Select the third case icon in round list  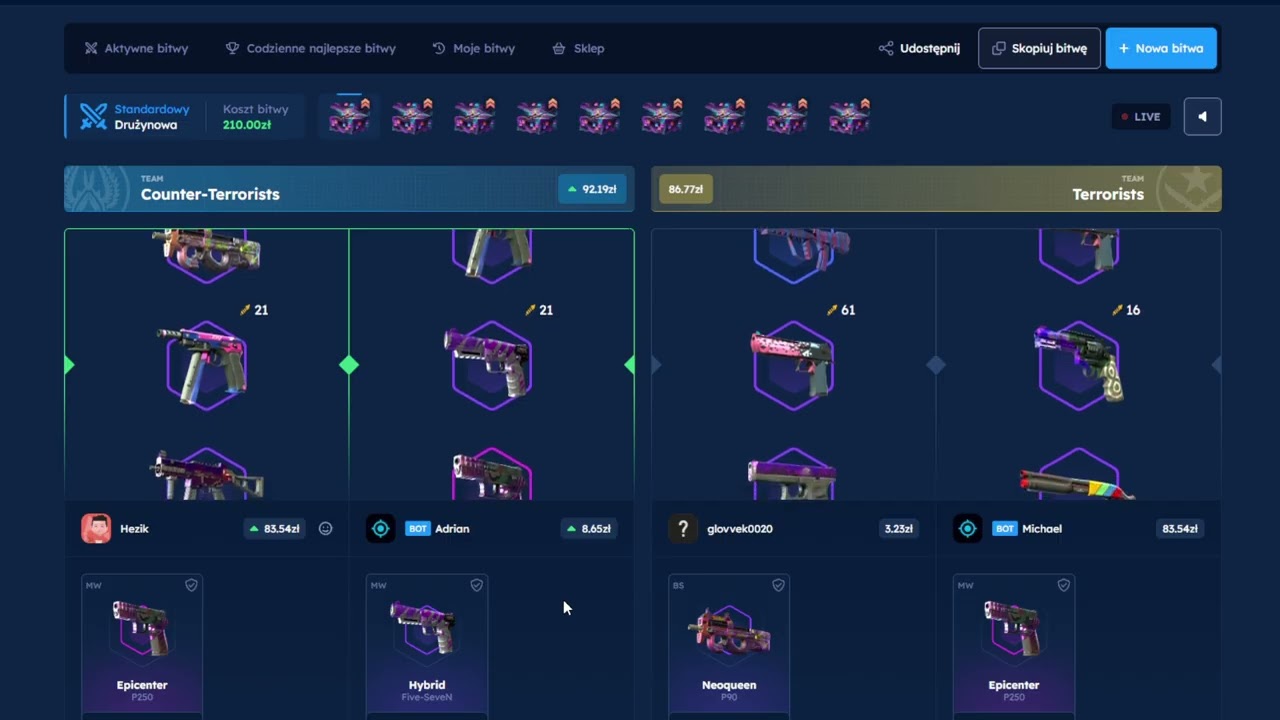pyautogui.click(x=474, y=116)
